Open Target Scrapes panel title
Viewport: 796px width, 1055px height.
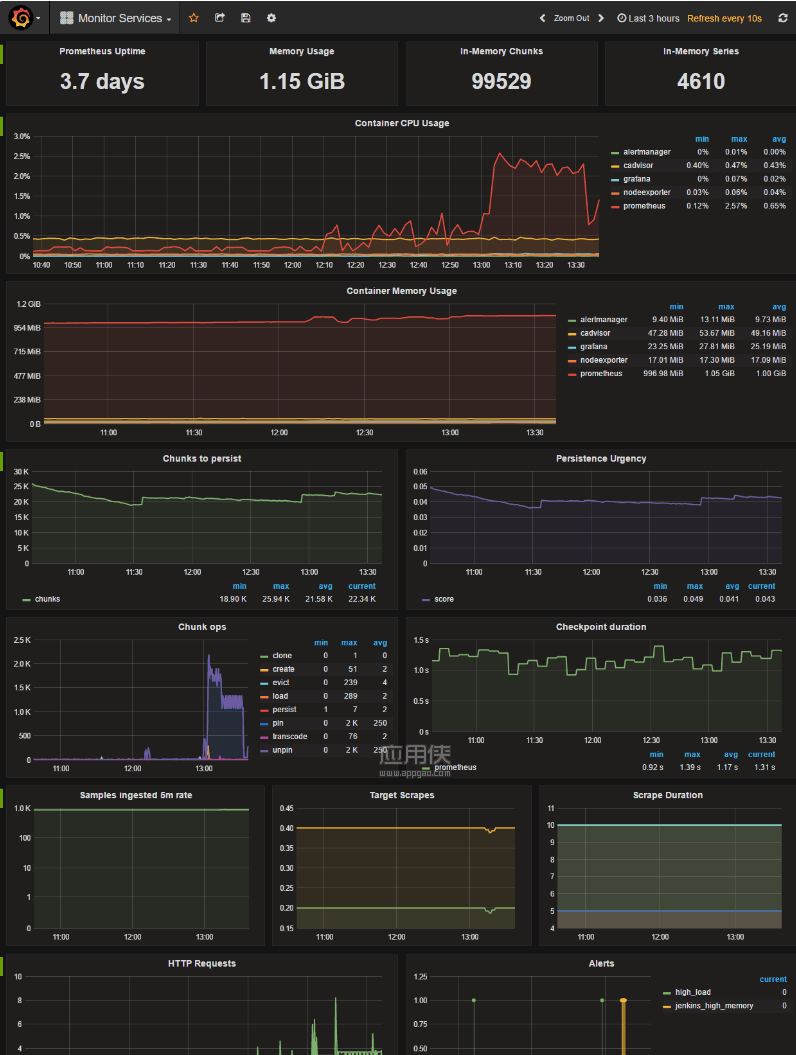[x=402, y=795]
